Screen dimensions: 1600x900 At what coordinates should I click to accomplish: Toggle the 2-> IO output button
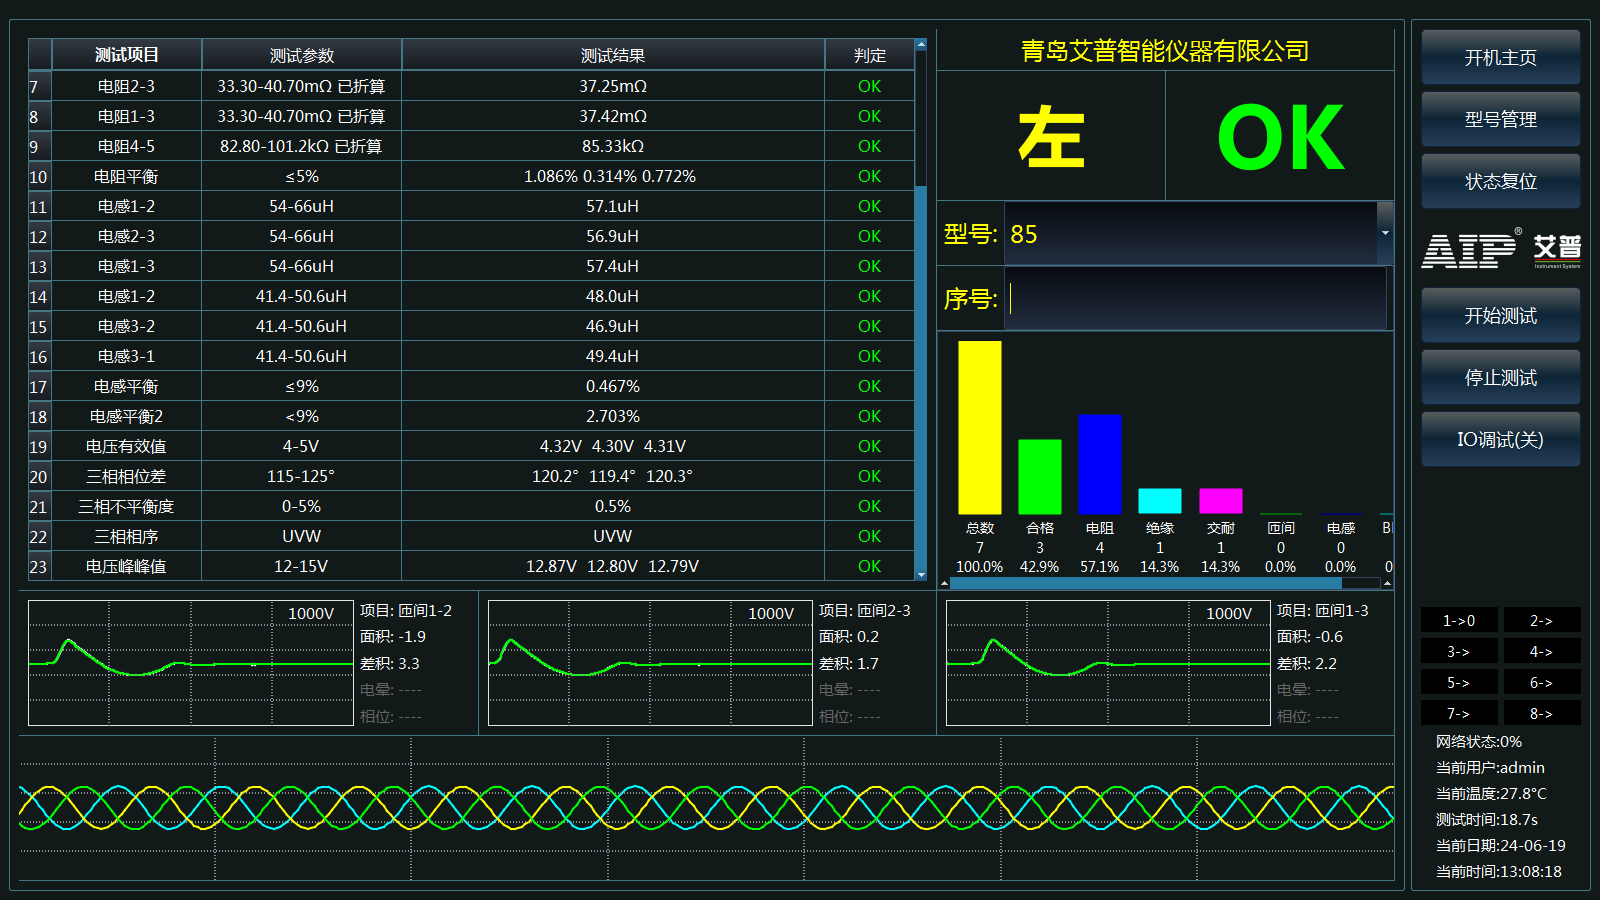click(1541, 621)
